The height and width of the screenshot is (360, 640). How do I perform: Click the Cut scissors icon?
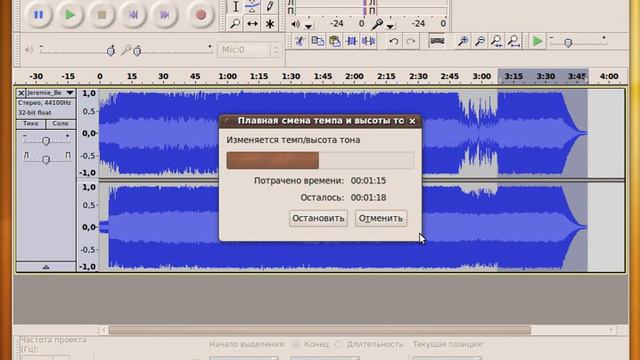coord(300,41)
